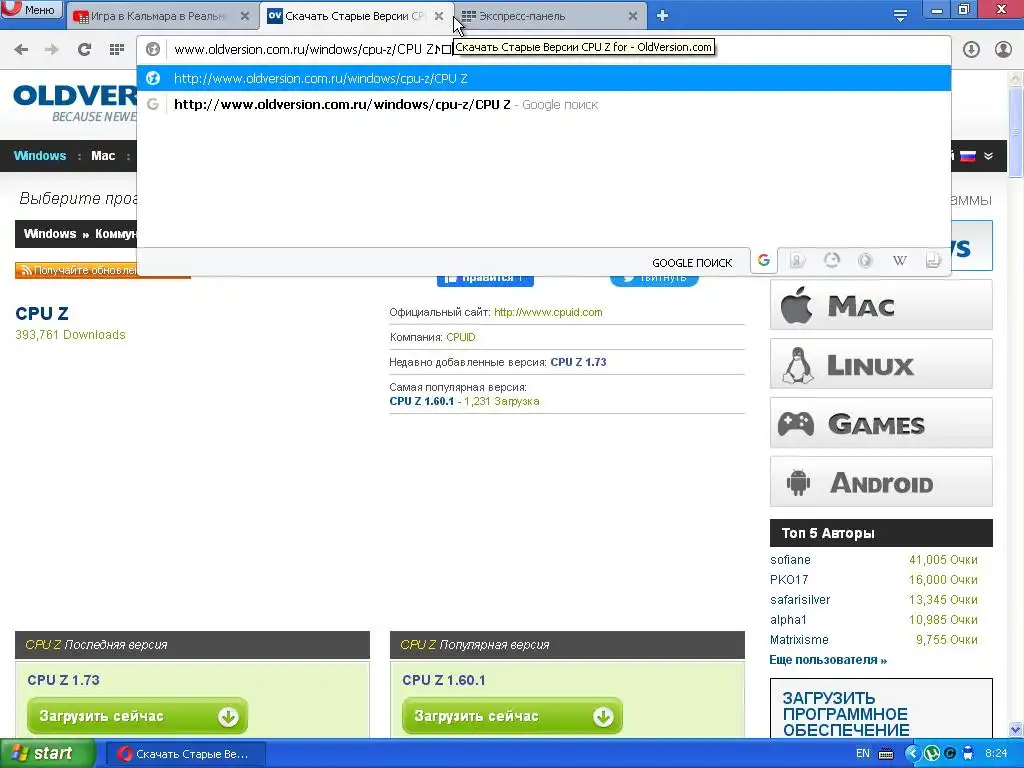
Task: Close the Экспресс-панель tab
Action: (x=633, y=16)
